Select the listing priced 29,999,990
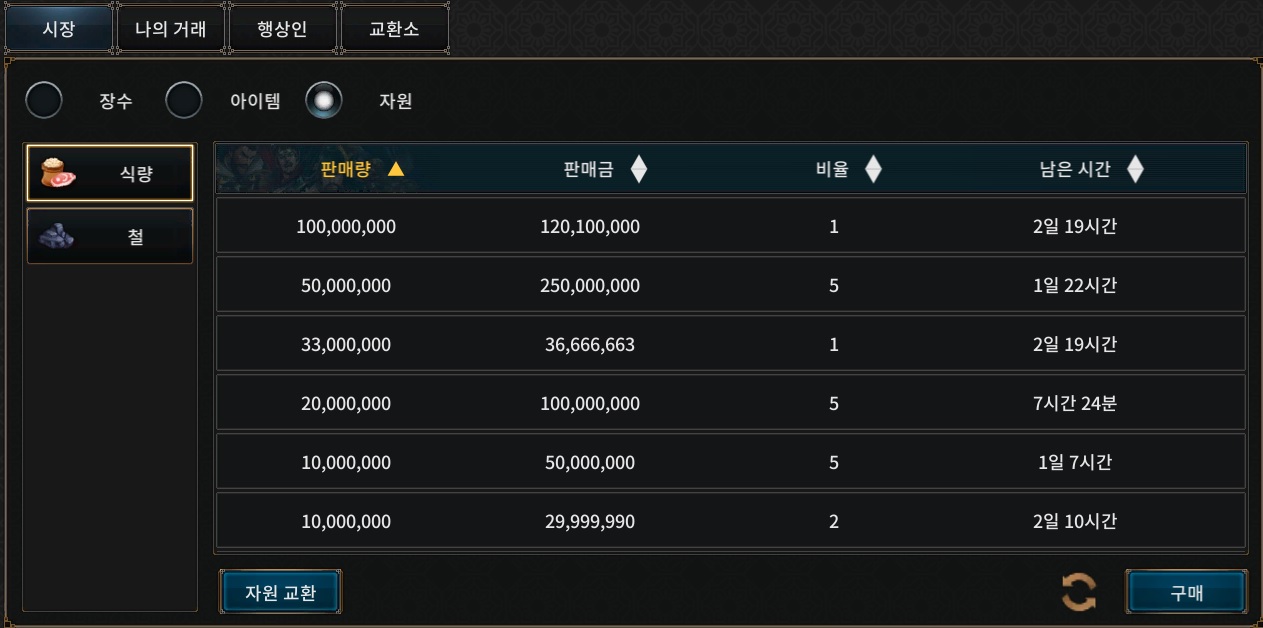The image size is (1263, 628). coord(731,521)
